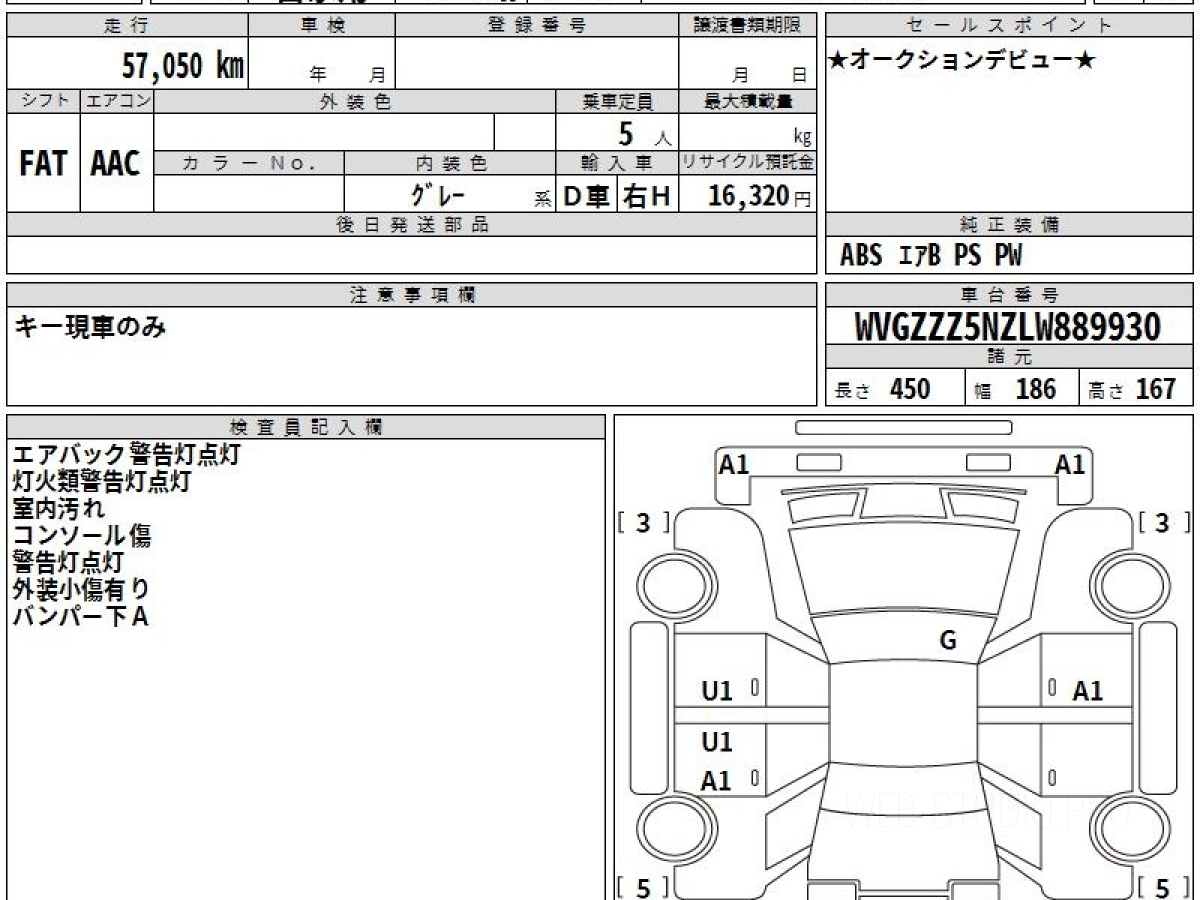Image resolution: width=1200 pixels, height=900 pixels.
Task: Select the バンパー下A inspector note
Action: (80, 616)
